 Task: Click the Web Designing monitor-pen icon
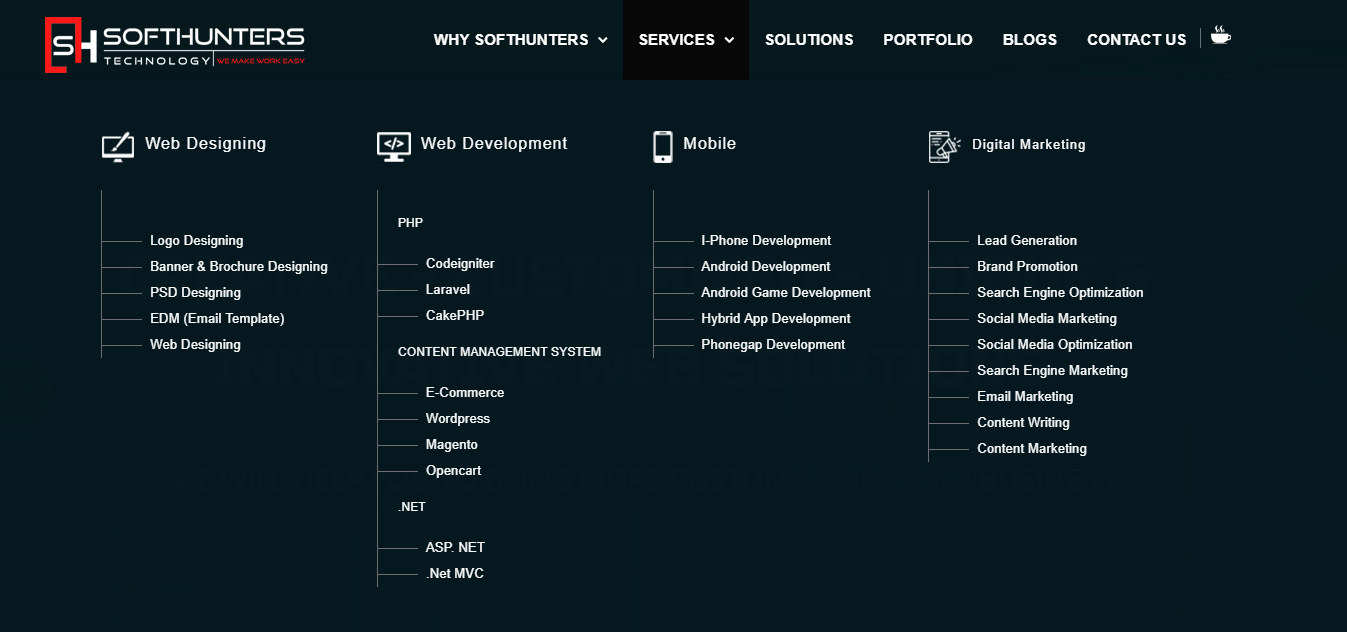[118, 146]
